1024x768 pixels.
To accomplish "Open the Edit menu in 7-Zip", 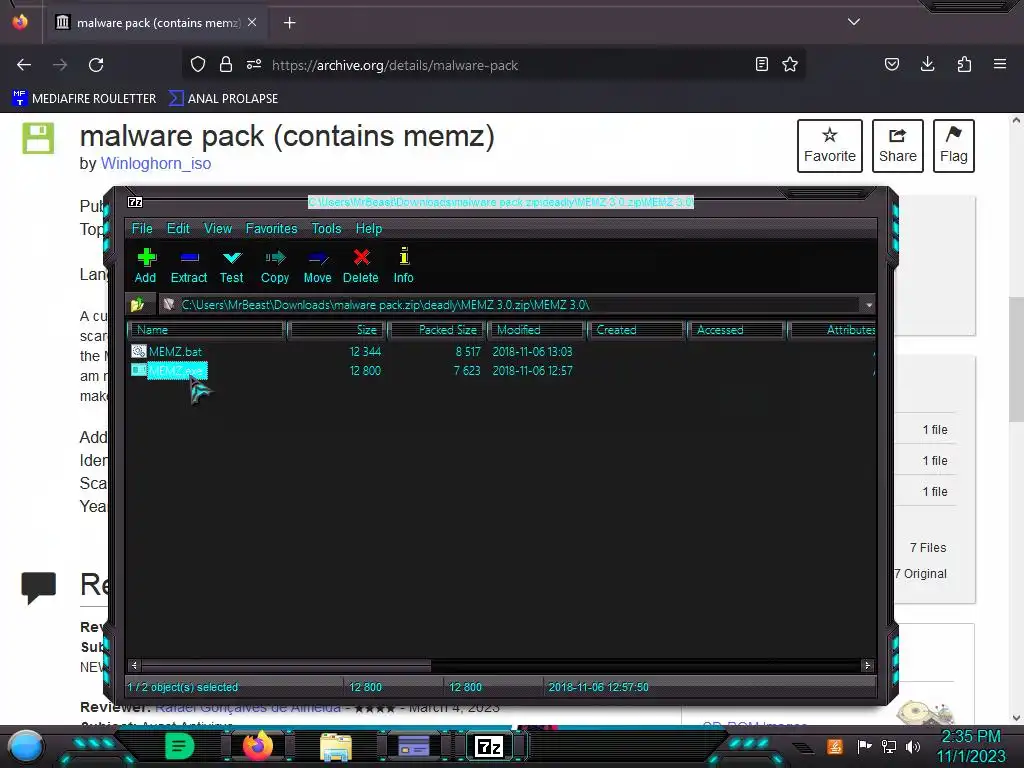I will [178, 229].
